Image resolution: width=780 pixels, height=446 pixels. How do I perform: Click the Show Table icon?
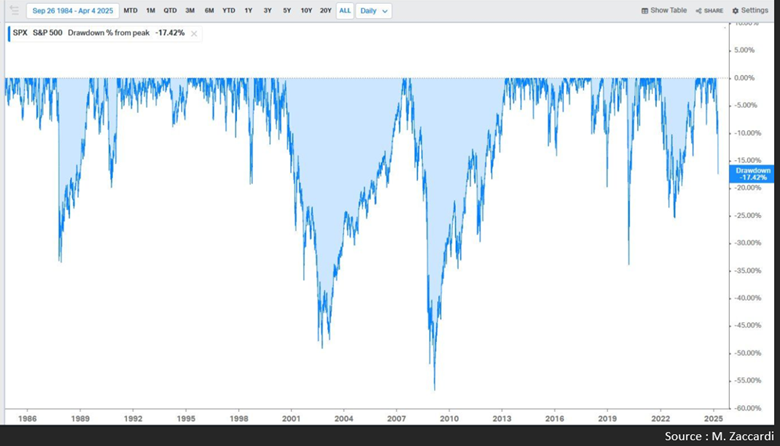coord(646,11)
